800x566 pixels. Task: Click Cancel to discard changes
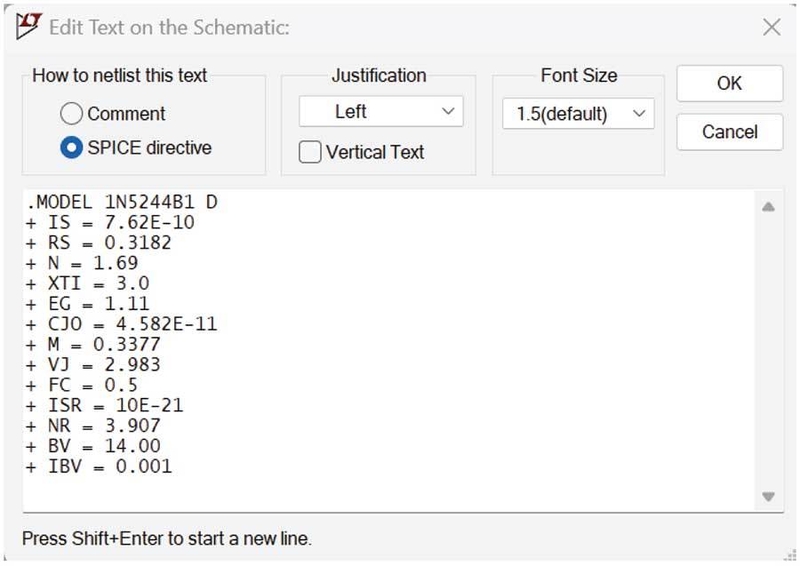(x=729, y=132)
